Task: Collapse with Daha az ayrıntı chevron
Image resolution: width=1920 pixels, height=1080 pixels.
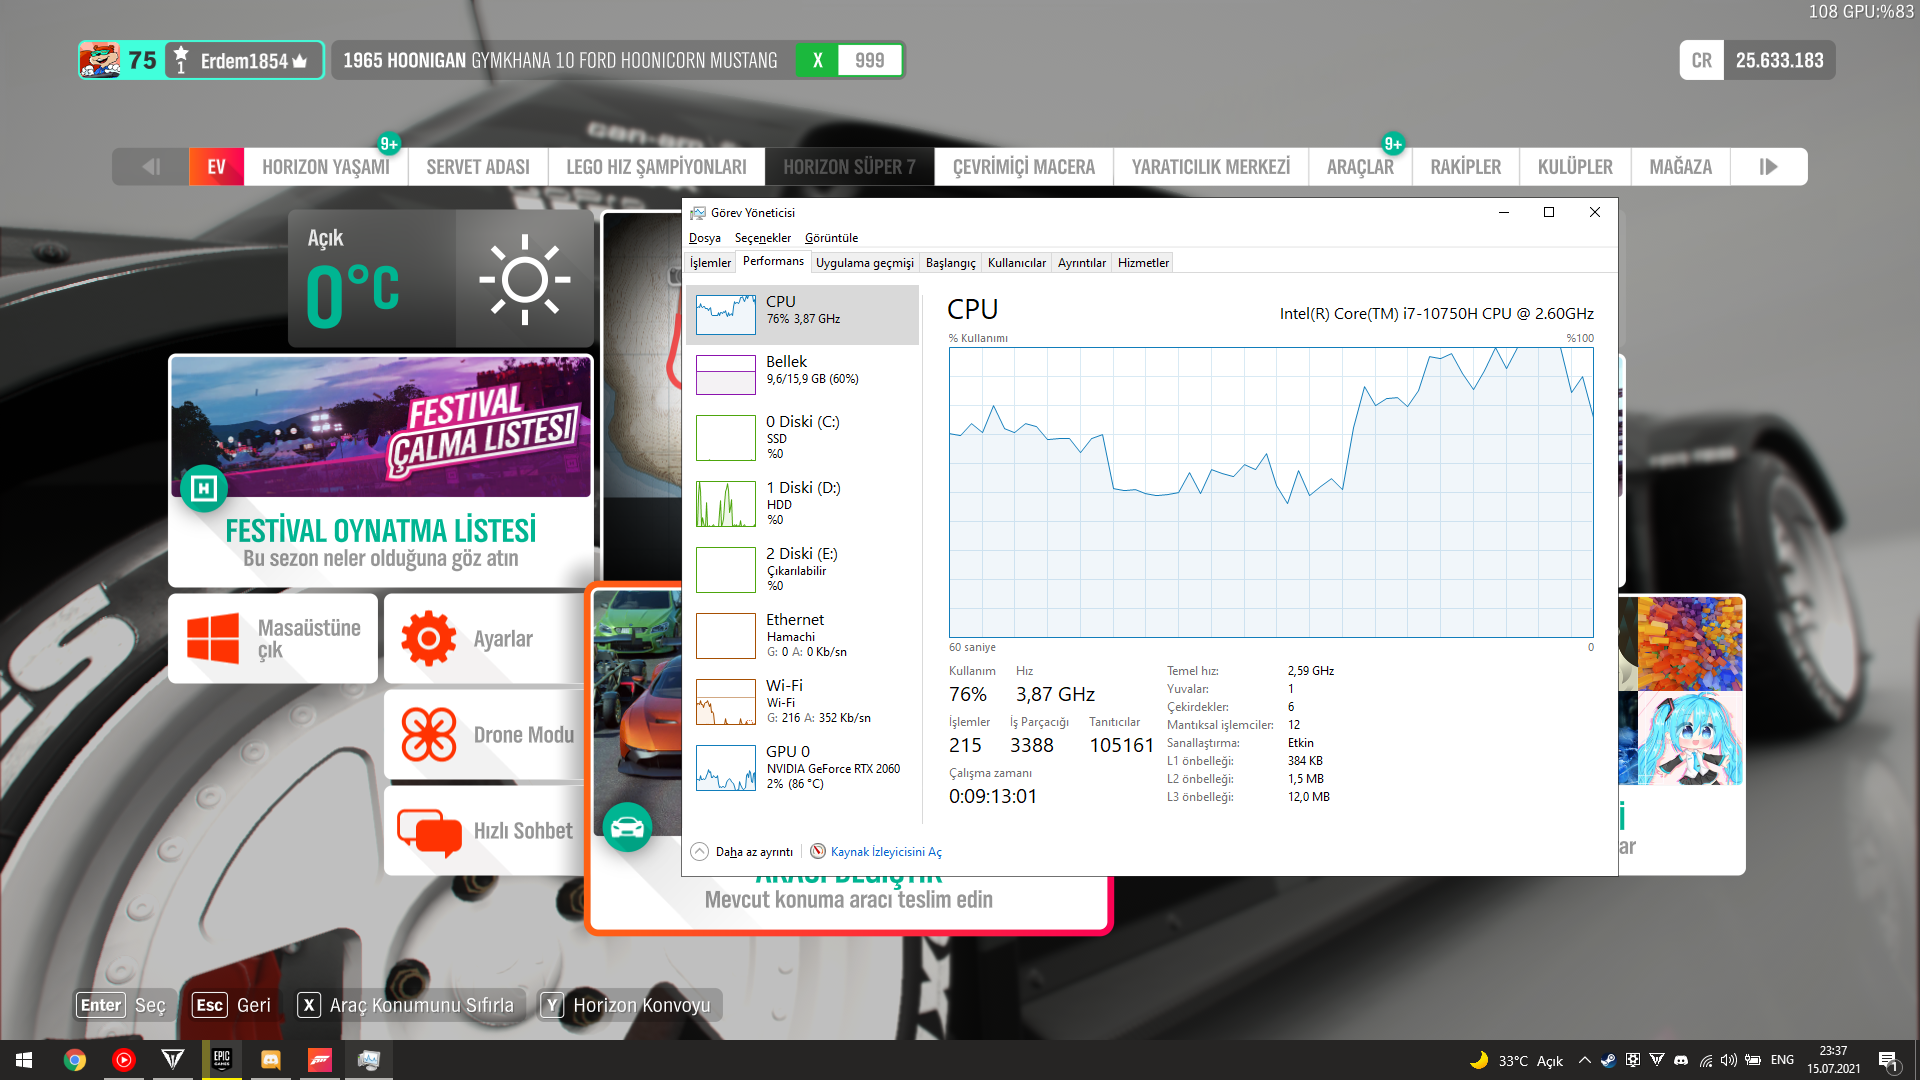Action: point(699,851)
